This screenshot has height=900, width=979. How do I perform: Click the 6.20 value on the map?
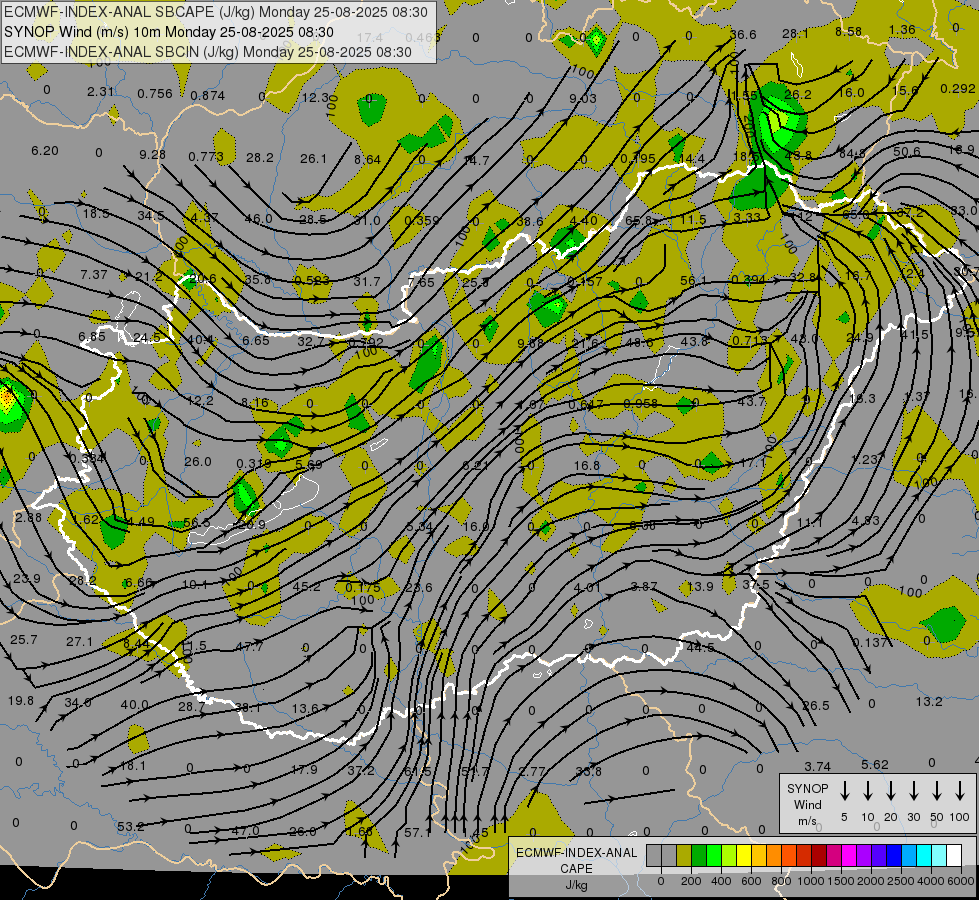point(45,151)
